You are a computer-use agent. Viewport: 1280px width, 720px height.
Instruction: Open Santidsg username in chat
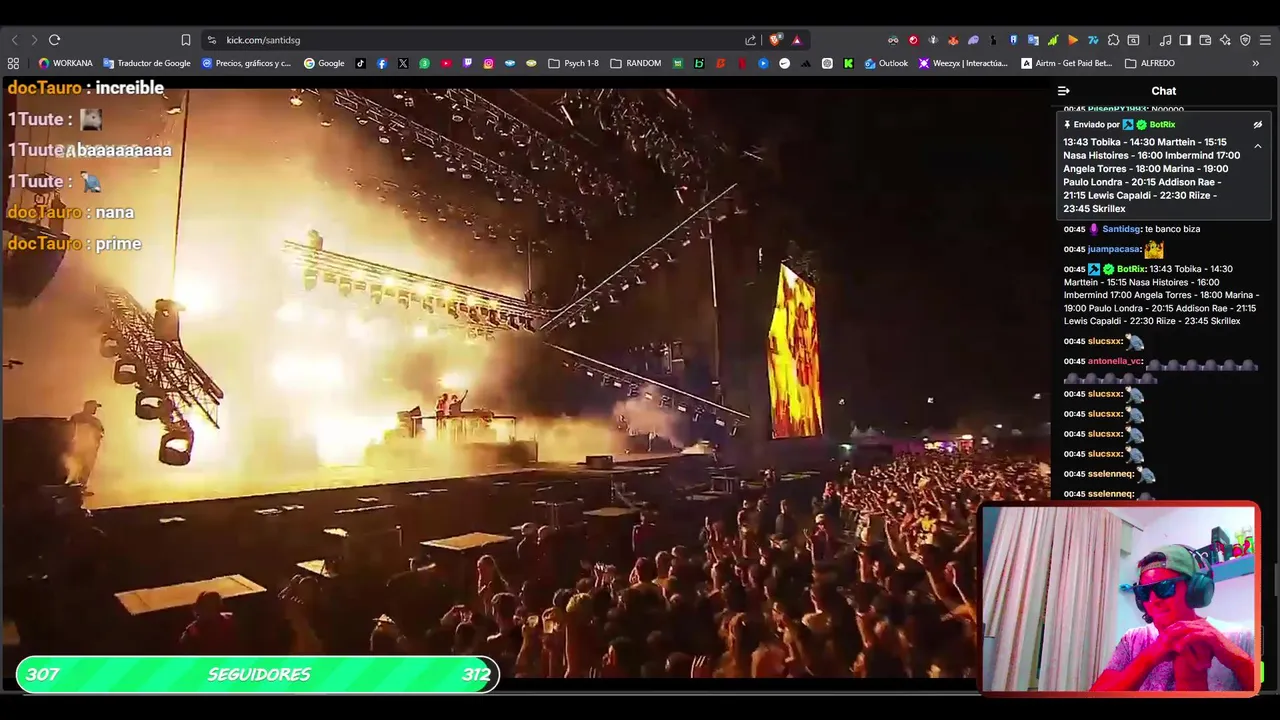point(1120,229)
